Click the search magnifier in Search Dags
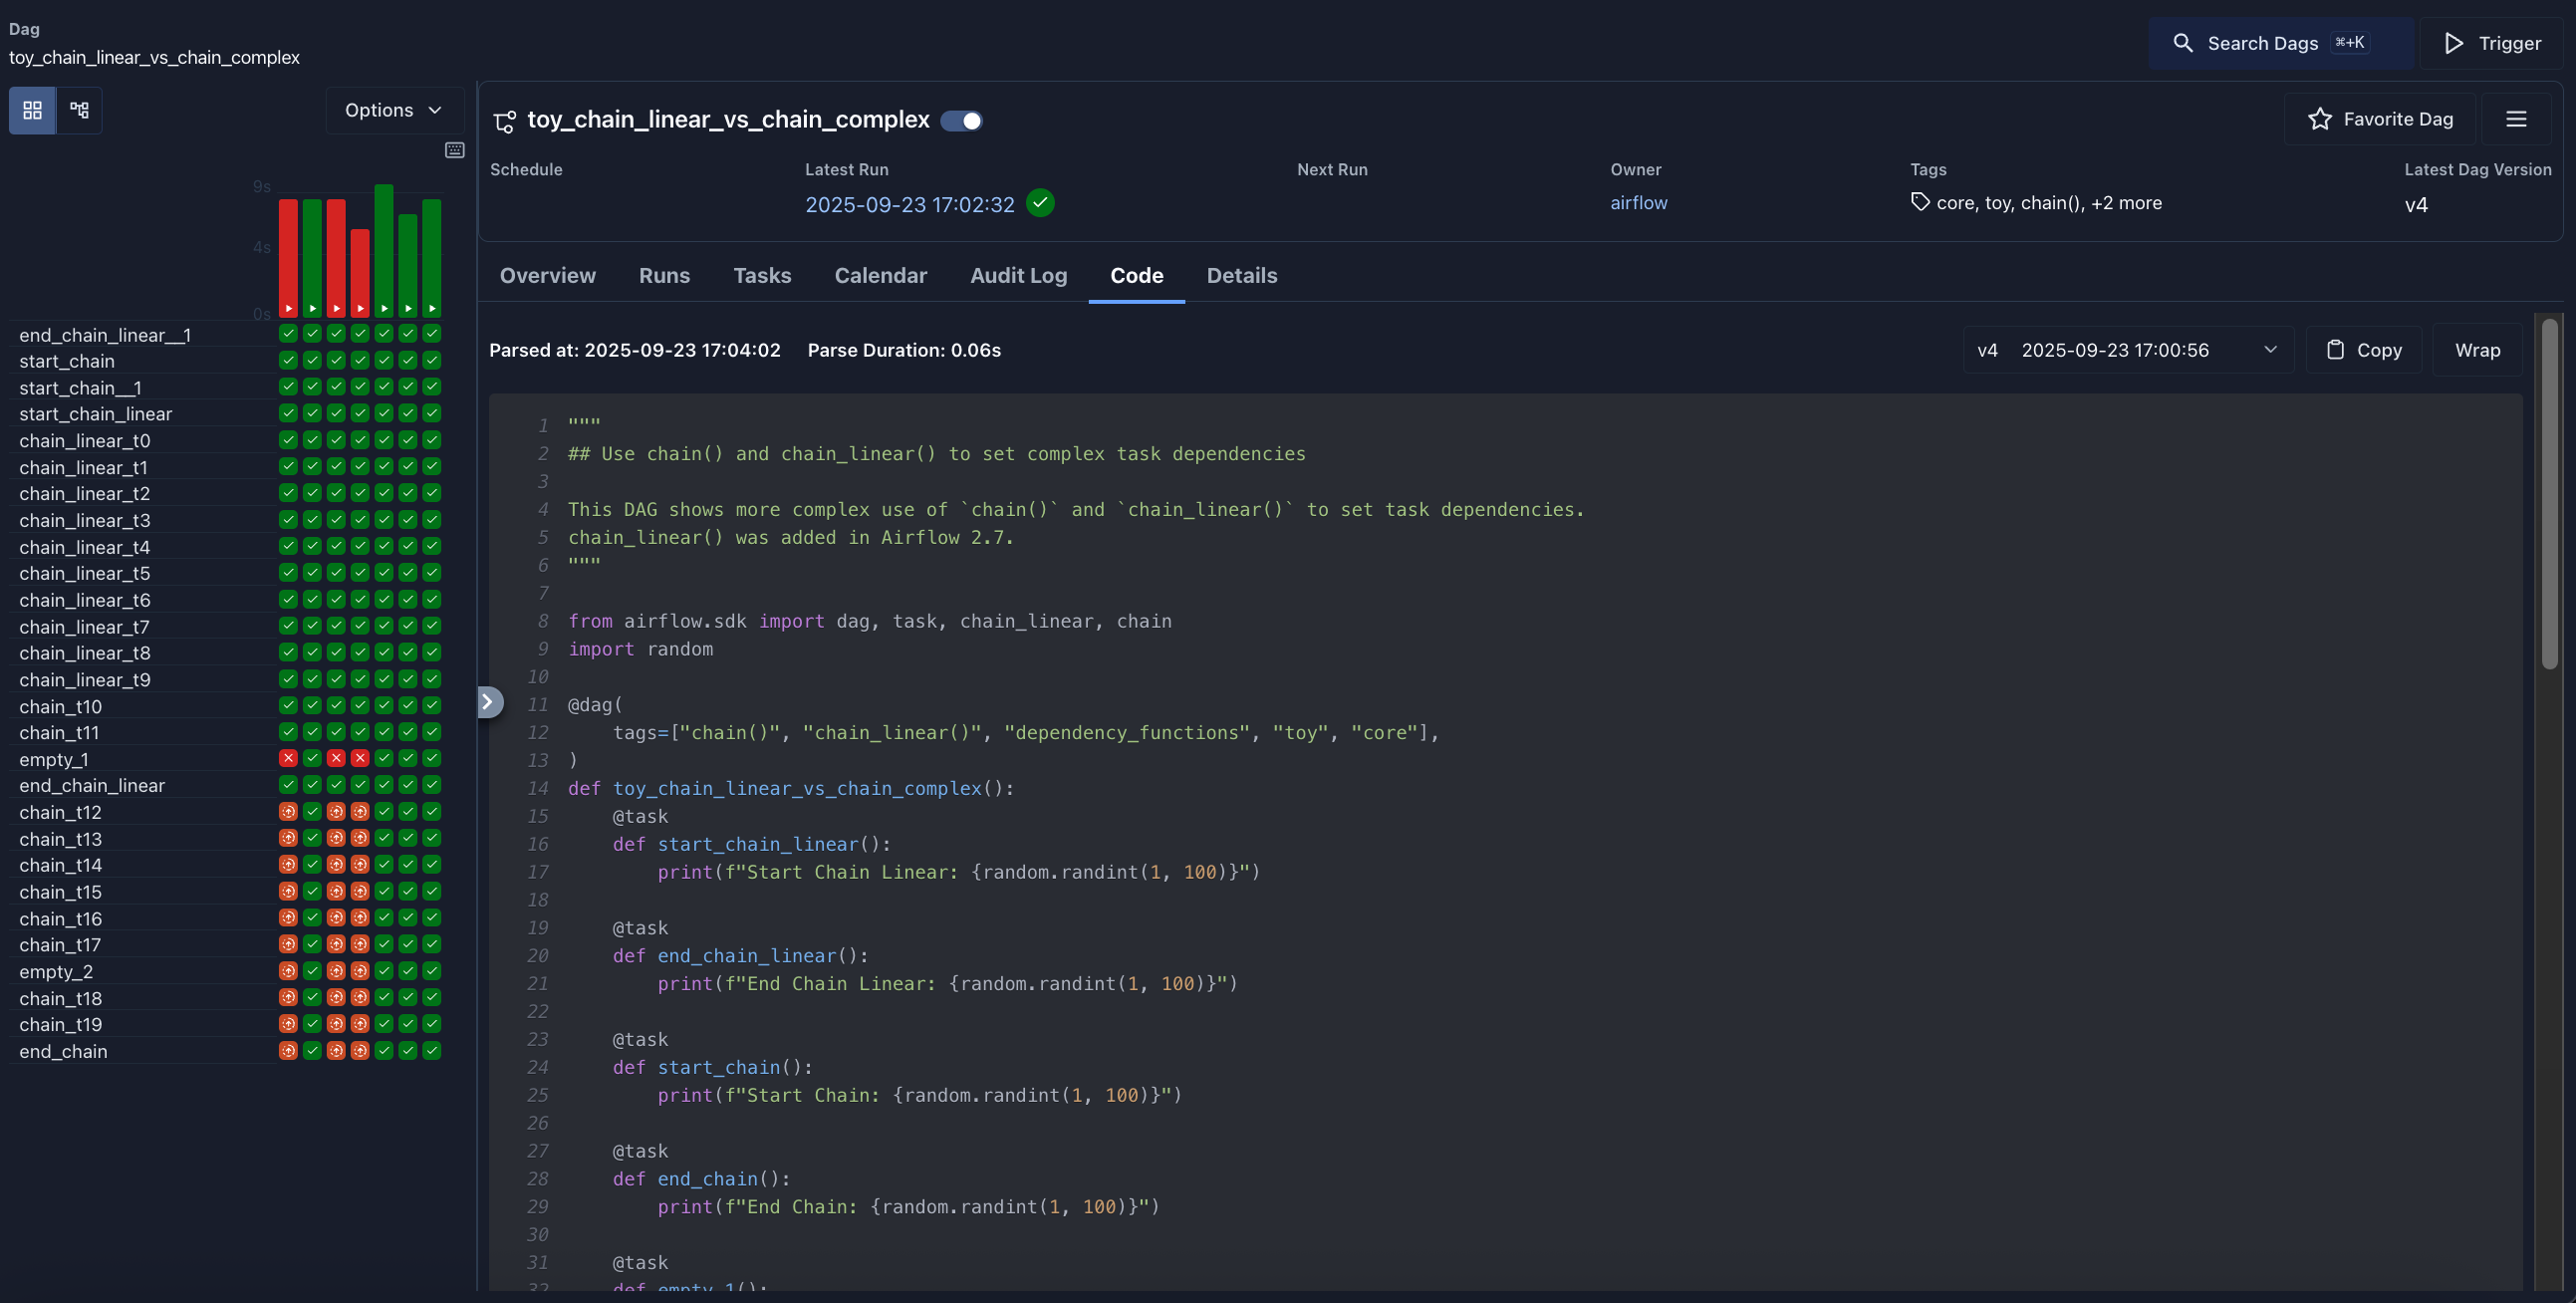The height and width of the screenshot is (1303, 2576). (2183, 43)
